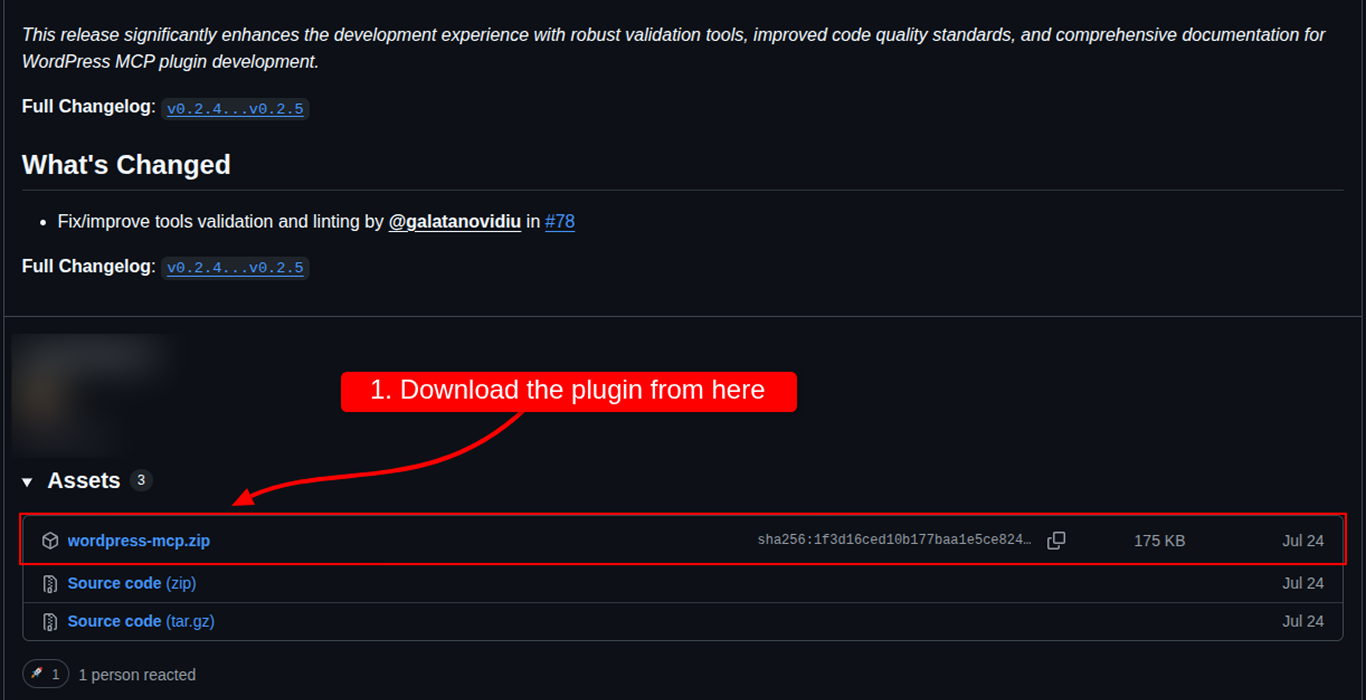Open pull request #78
This screenshot has width=1366, height=700.
click(x=560, y=221)
